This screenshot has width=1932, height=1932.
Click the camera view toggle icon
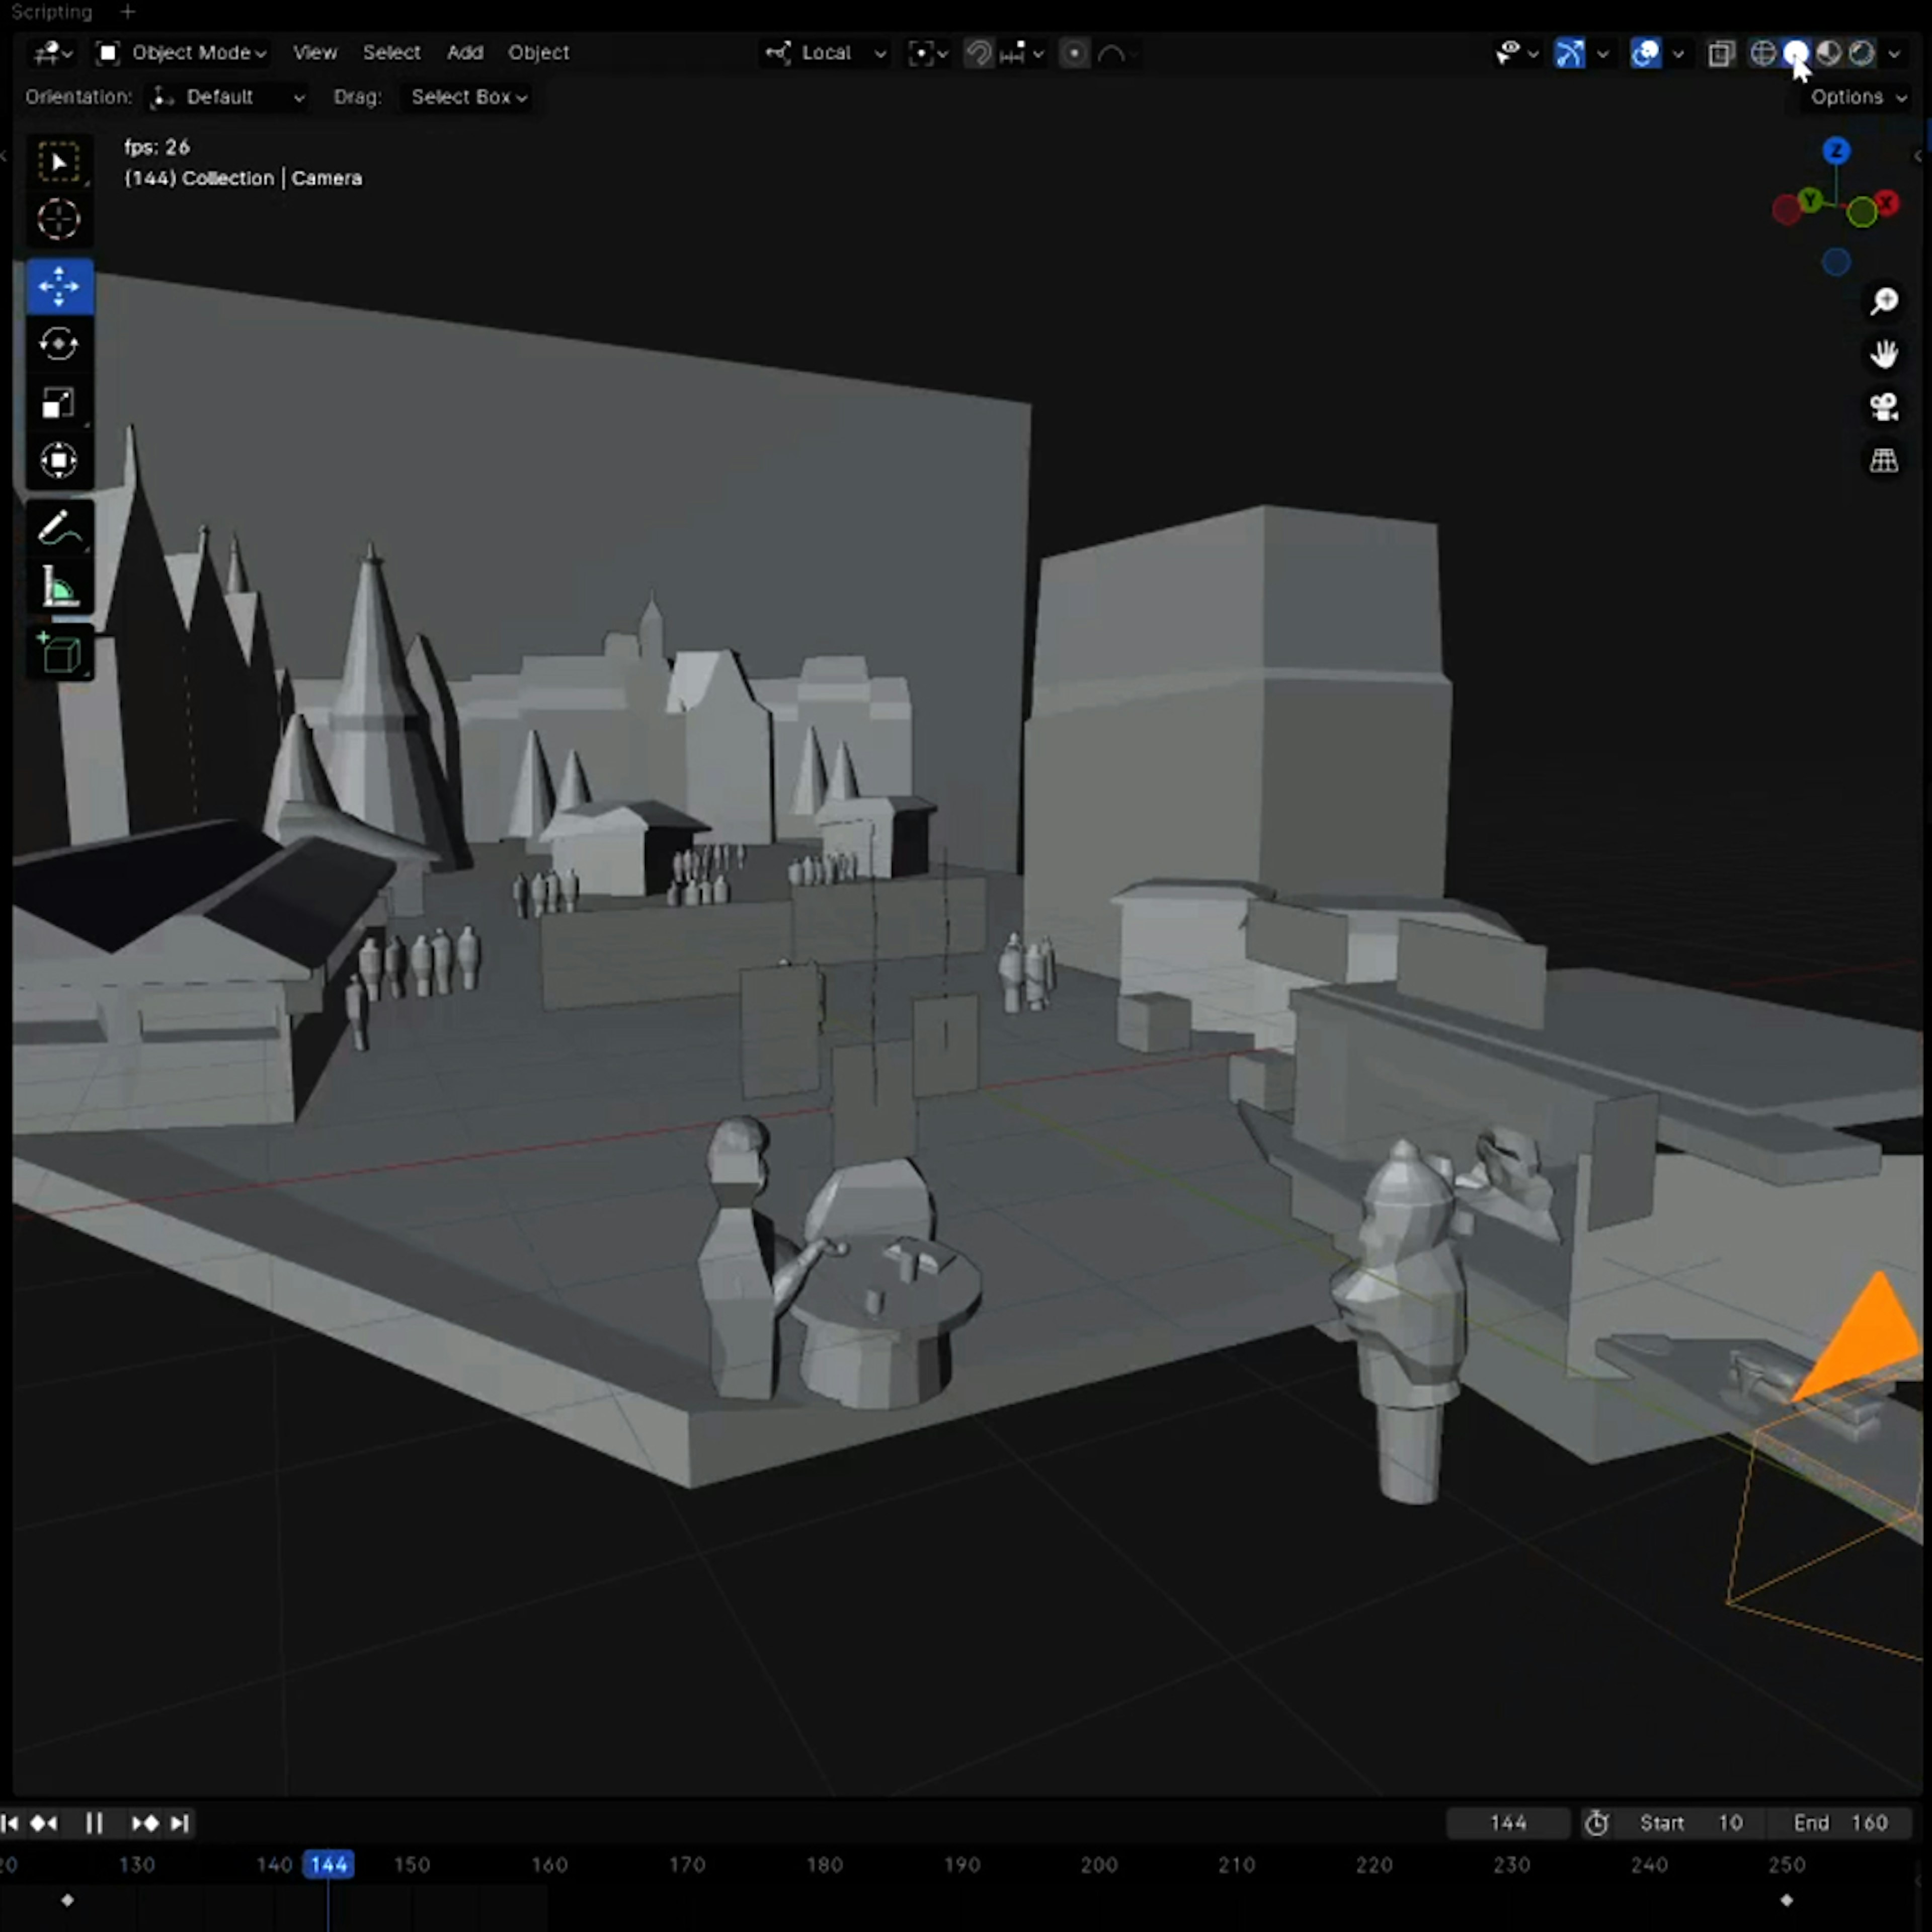[1884, 407]
